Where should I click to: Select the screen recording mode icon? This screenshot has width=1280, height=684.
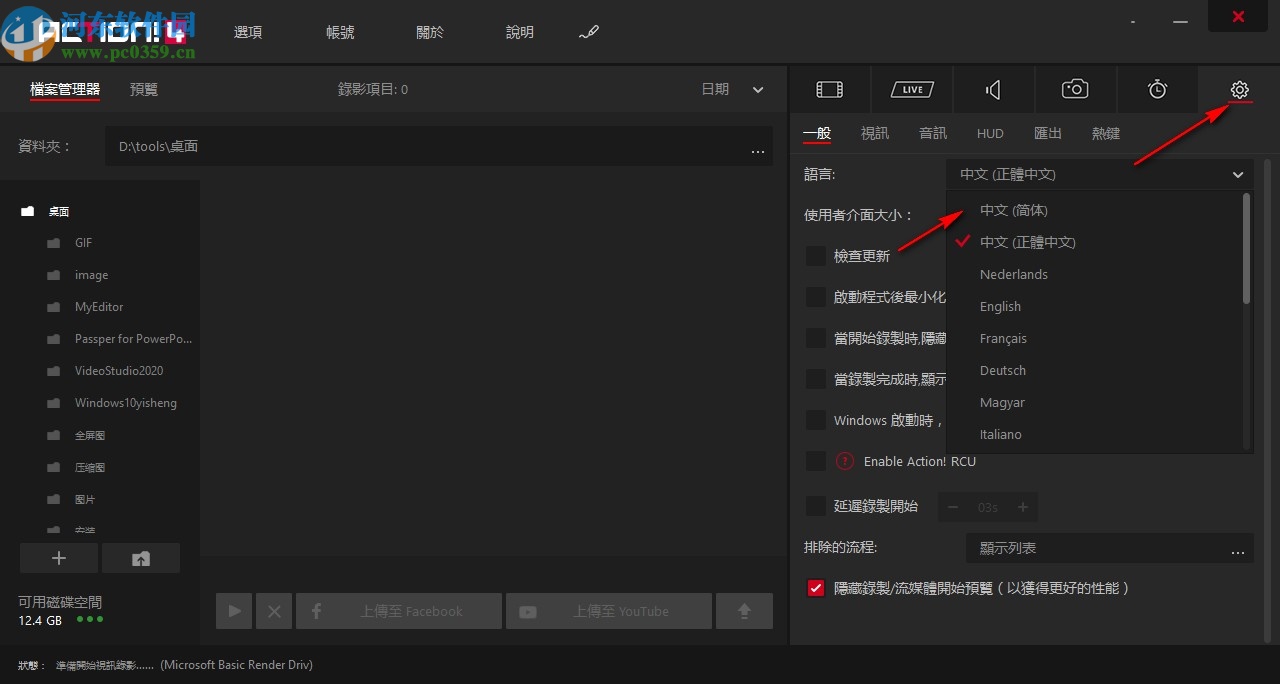(829, 89)
